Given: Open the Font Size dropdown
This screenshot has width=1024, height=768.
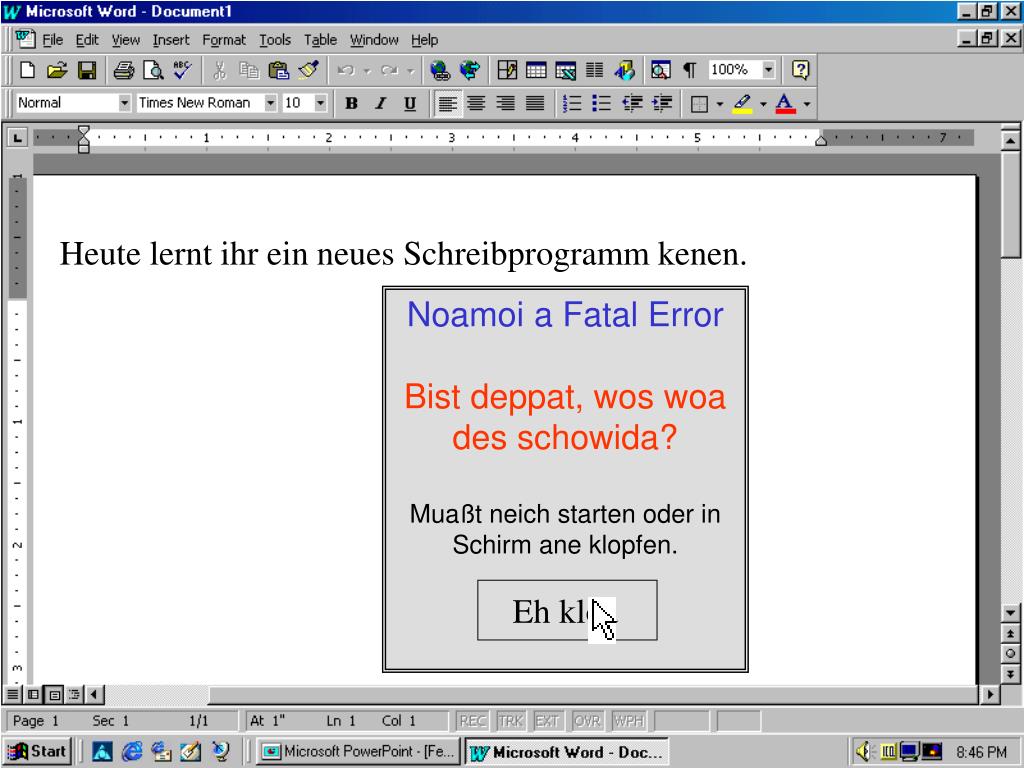Looking at the screenshot, I should [320, 103].
